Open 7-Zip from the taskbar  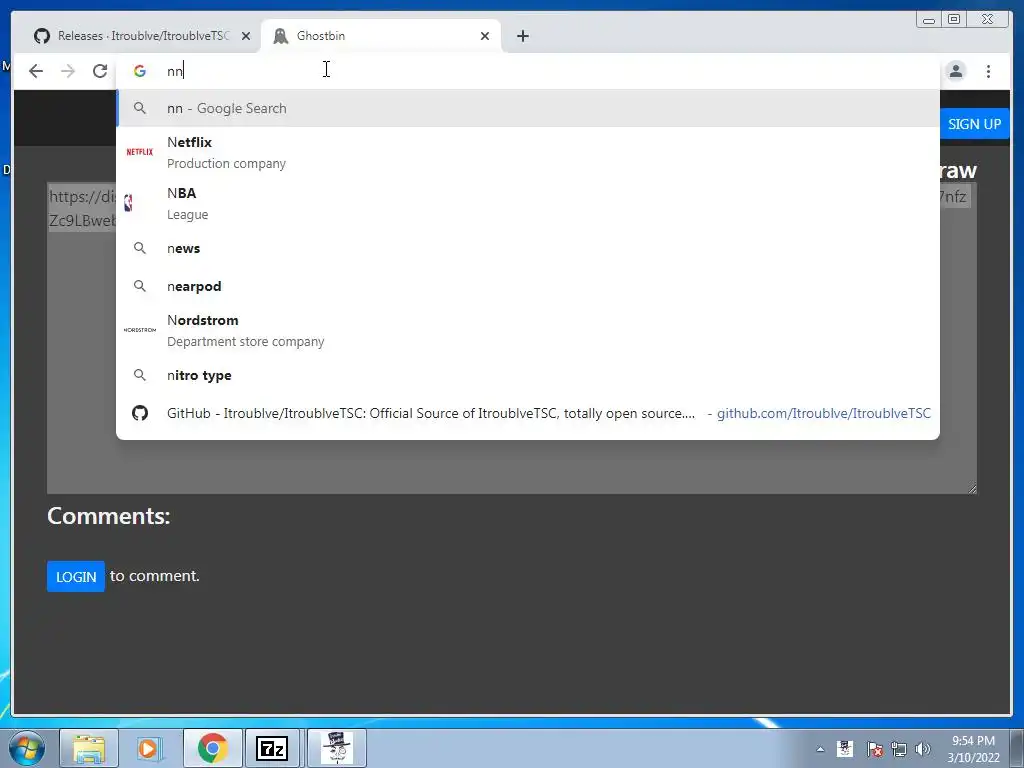[272, 748]
